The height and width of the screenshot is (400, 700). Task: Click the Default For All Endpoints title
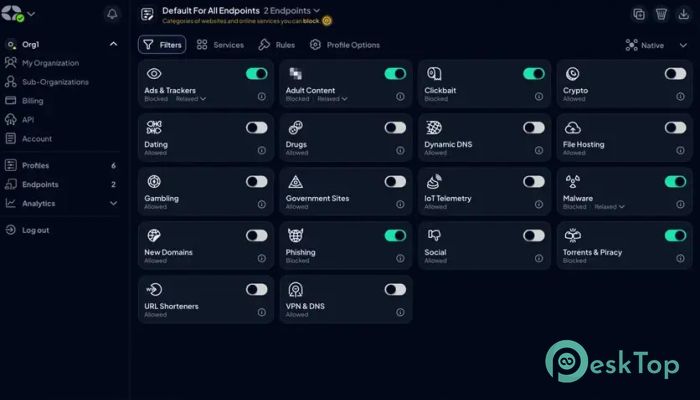point(211,10)
